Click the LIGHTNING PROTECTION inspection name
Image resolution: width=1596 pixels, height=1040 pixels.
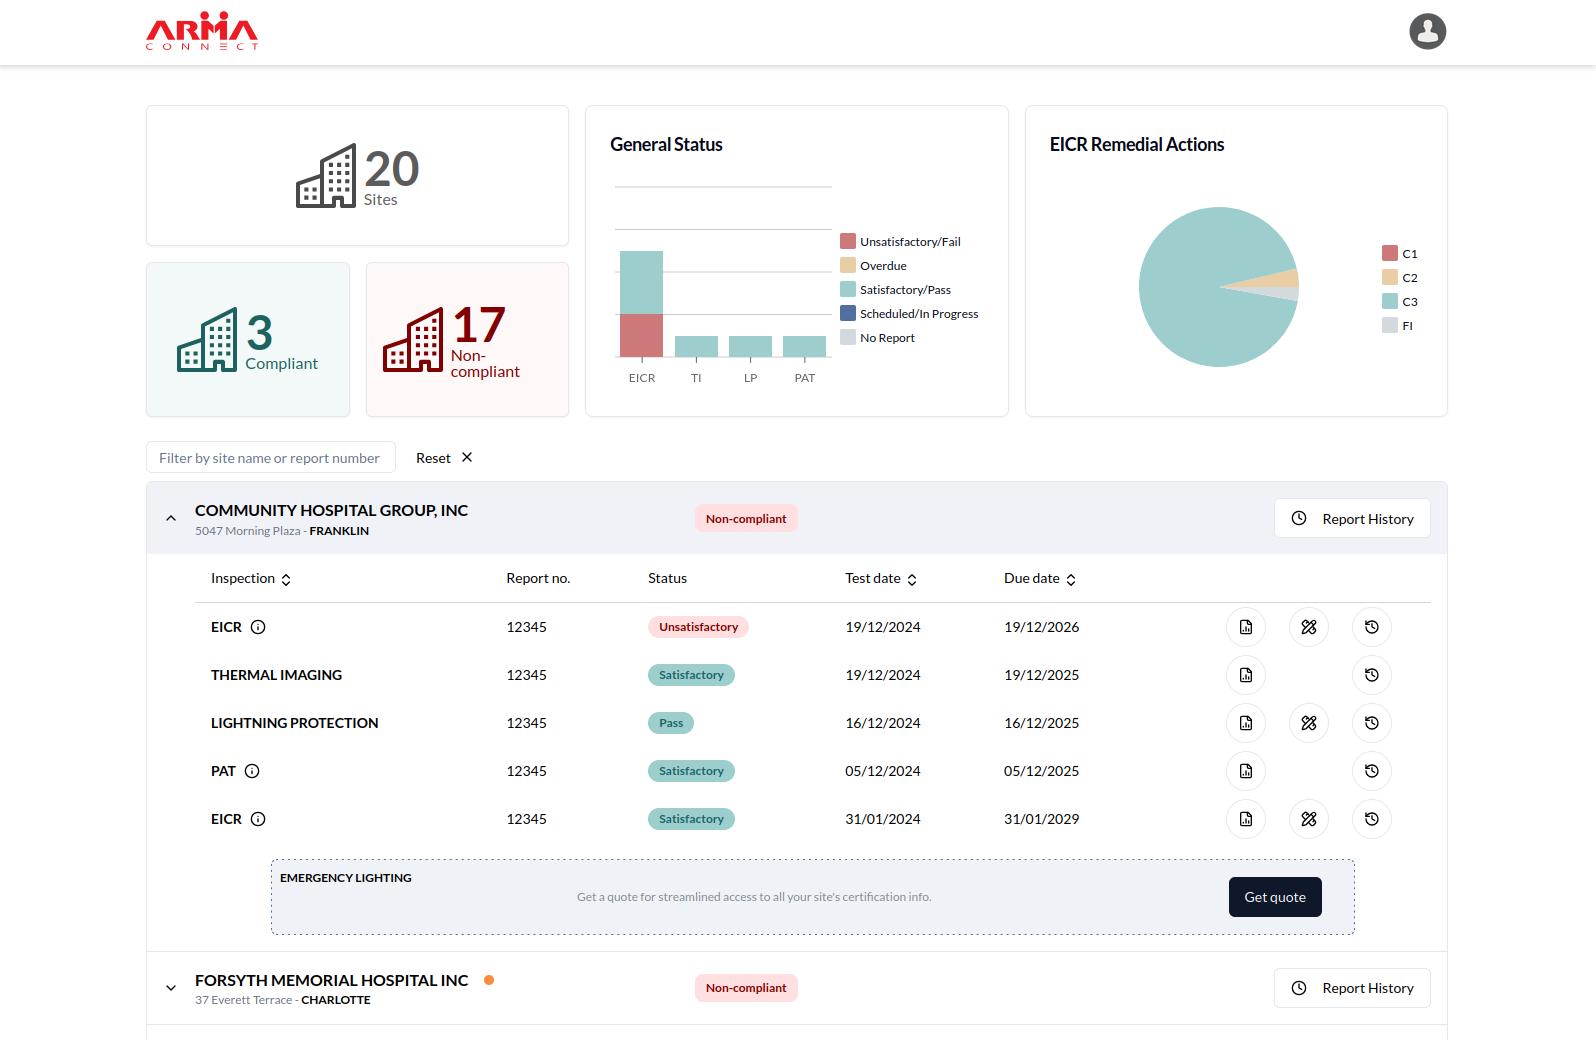pyautogui.click(x=294, y=723)
